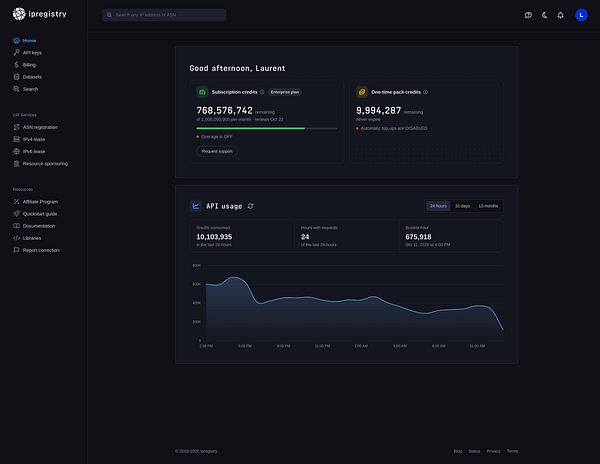Screen dimensions: 600x464
Task: Toggle dark mode moon icon
Action: pyautogui.click(x=544, y=15)
